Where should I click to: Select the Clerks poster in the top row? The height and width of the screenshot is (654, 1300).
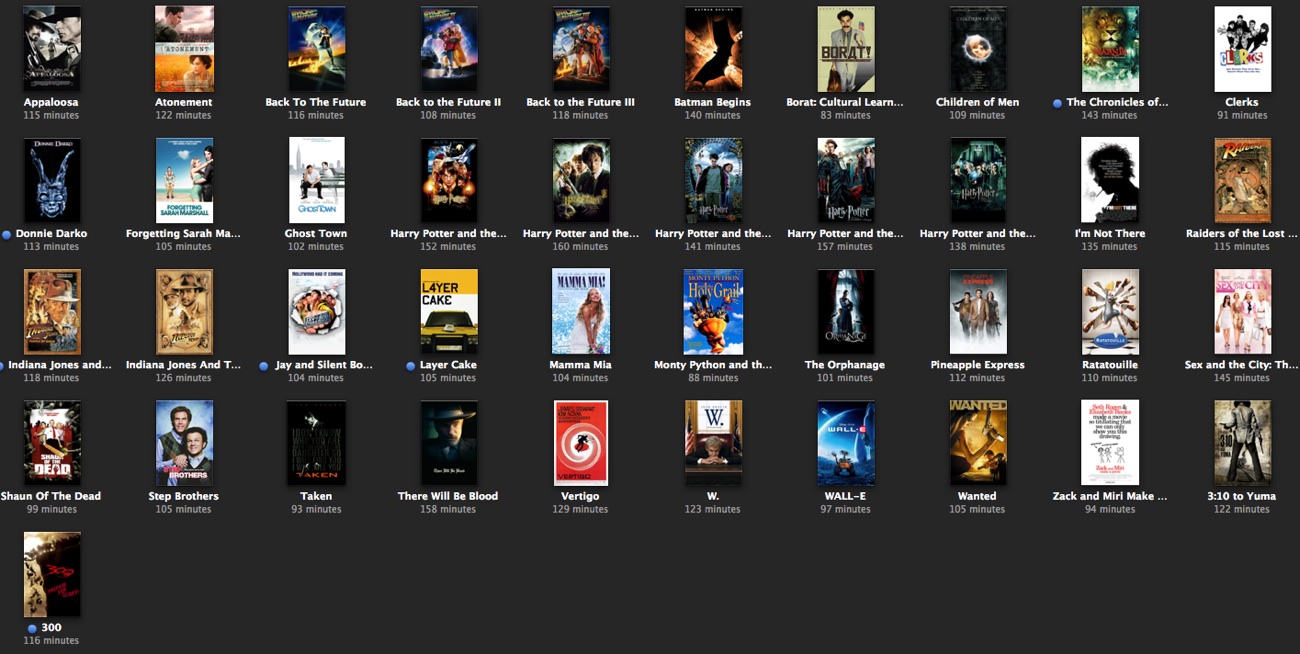coord(1242,48)
